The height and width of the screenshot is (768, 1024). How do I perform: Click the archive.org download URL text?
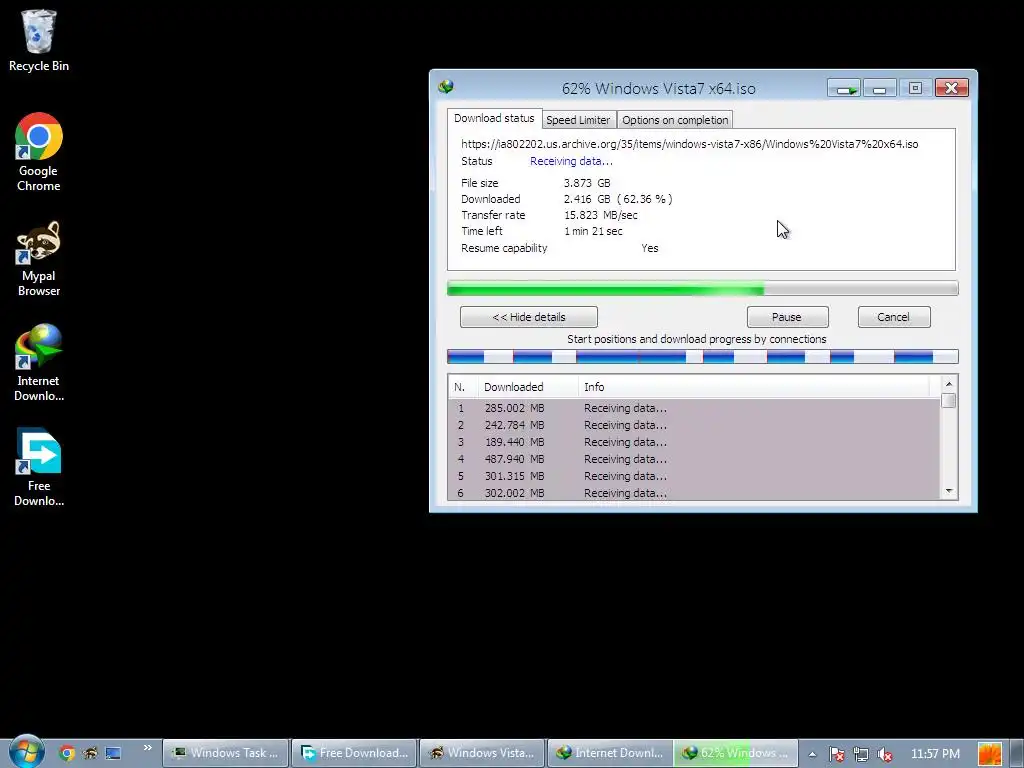pyautogui.click(x=690, y=144)
